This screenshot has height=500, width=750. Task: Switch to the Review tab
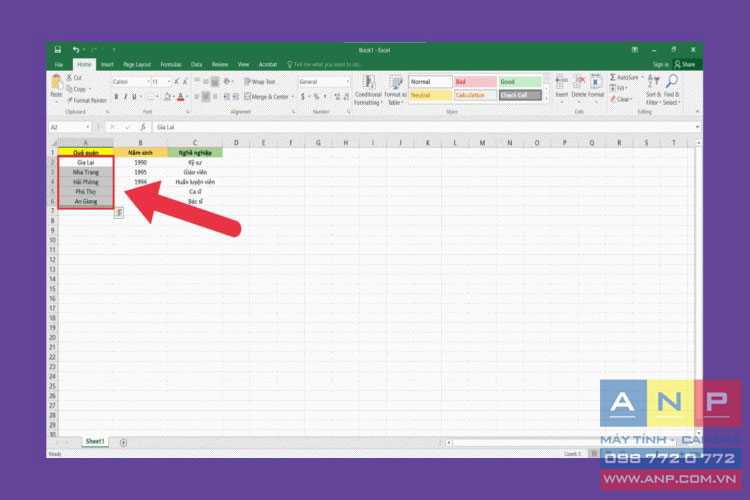[220, 64]
